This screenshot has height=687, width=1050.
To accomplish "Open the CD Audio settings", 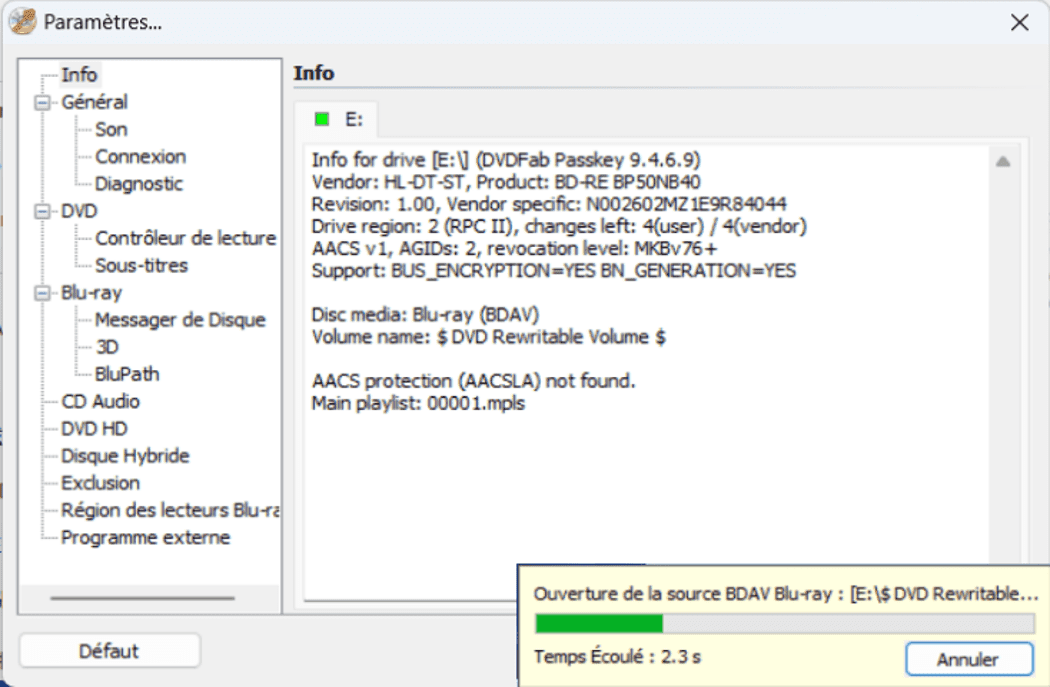I will (x=100, y=402).
